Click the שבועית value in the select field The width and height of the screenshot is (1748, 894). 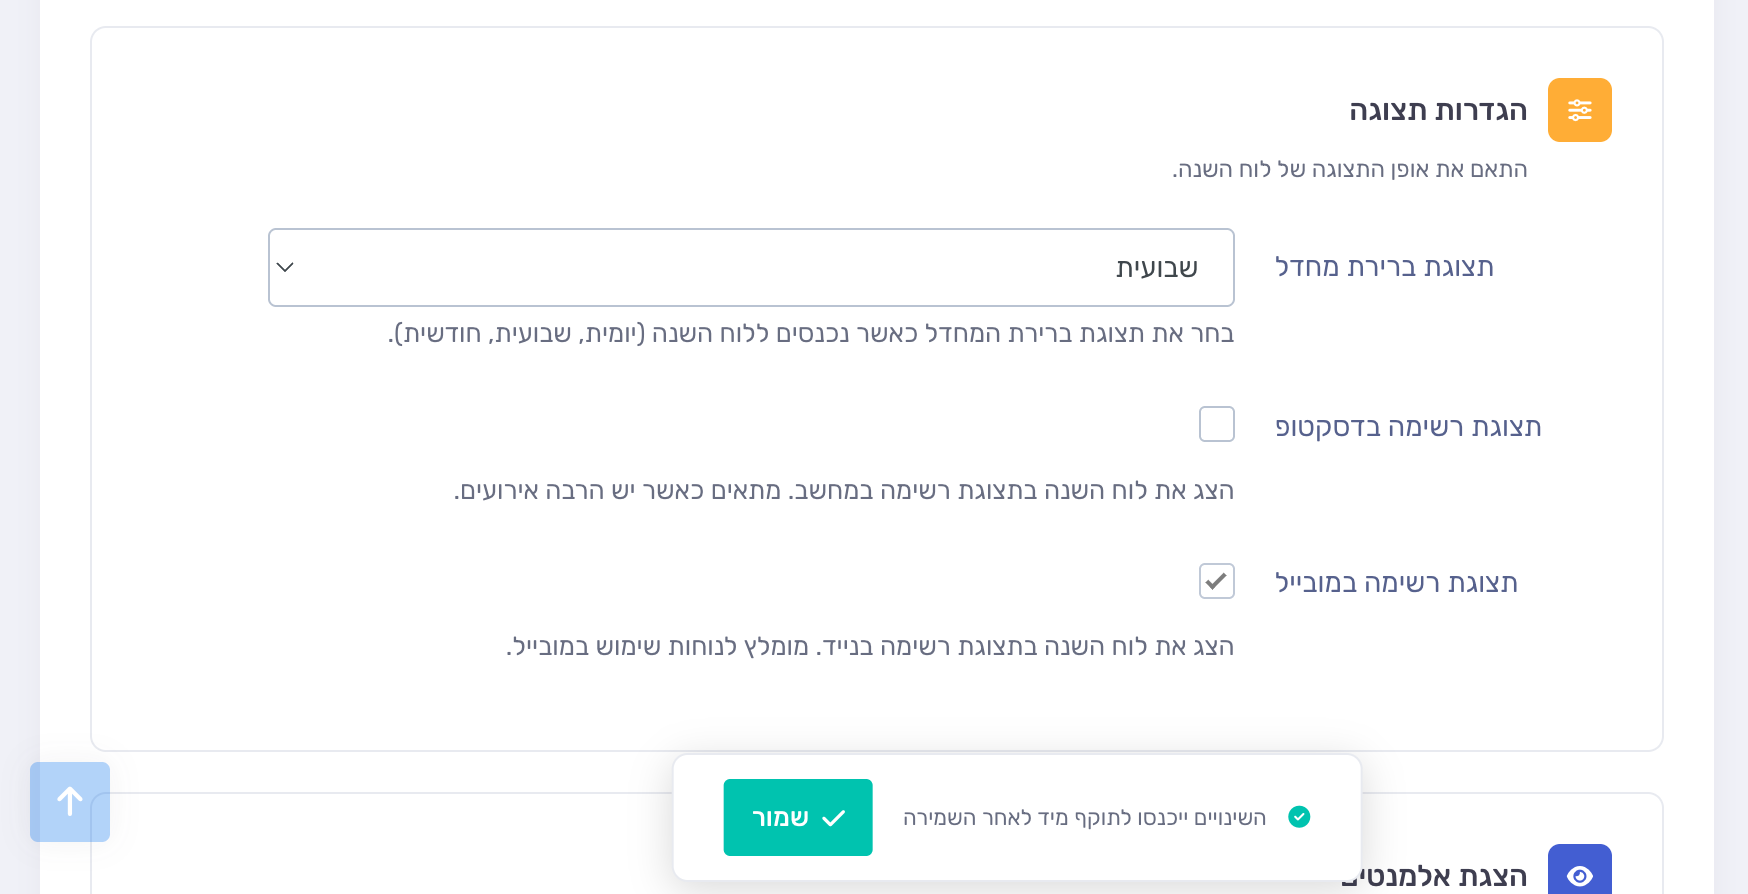tap(1157, 267)
